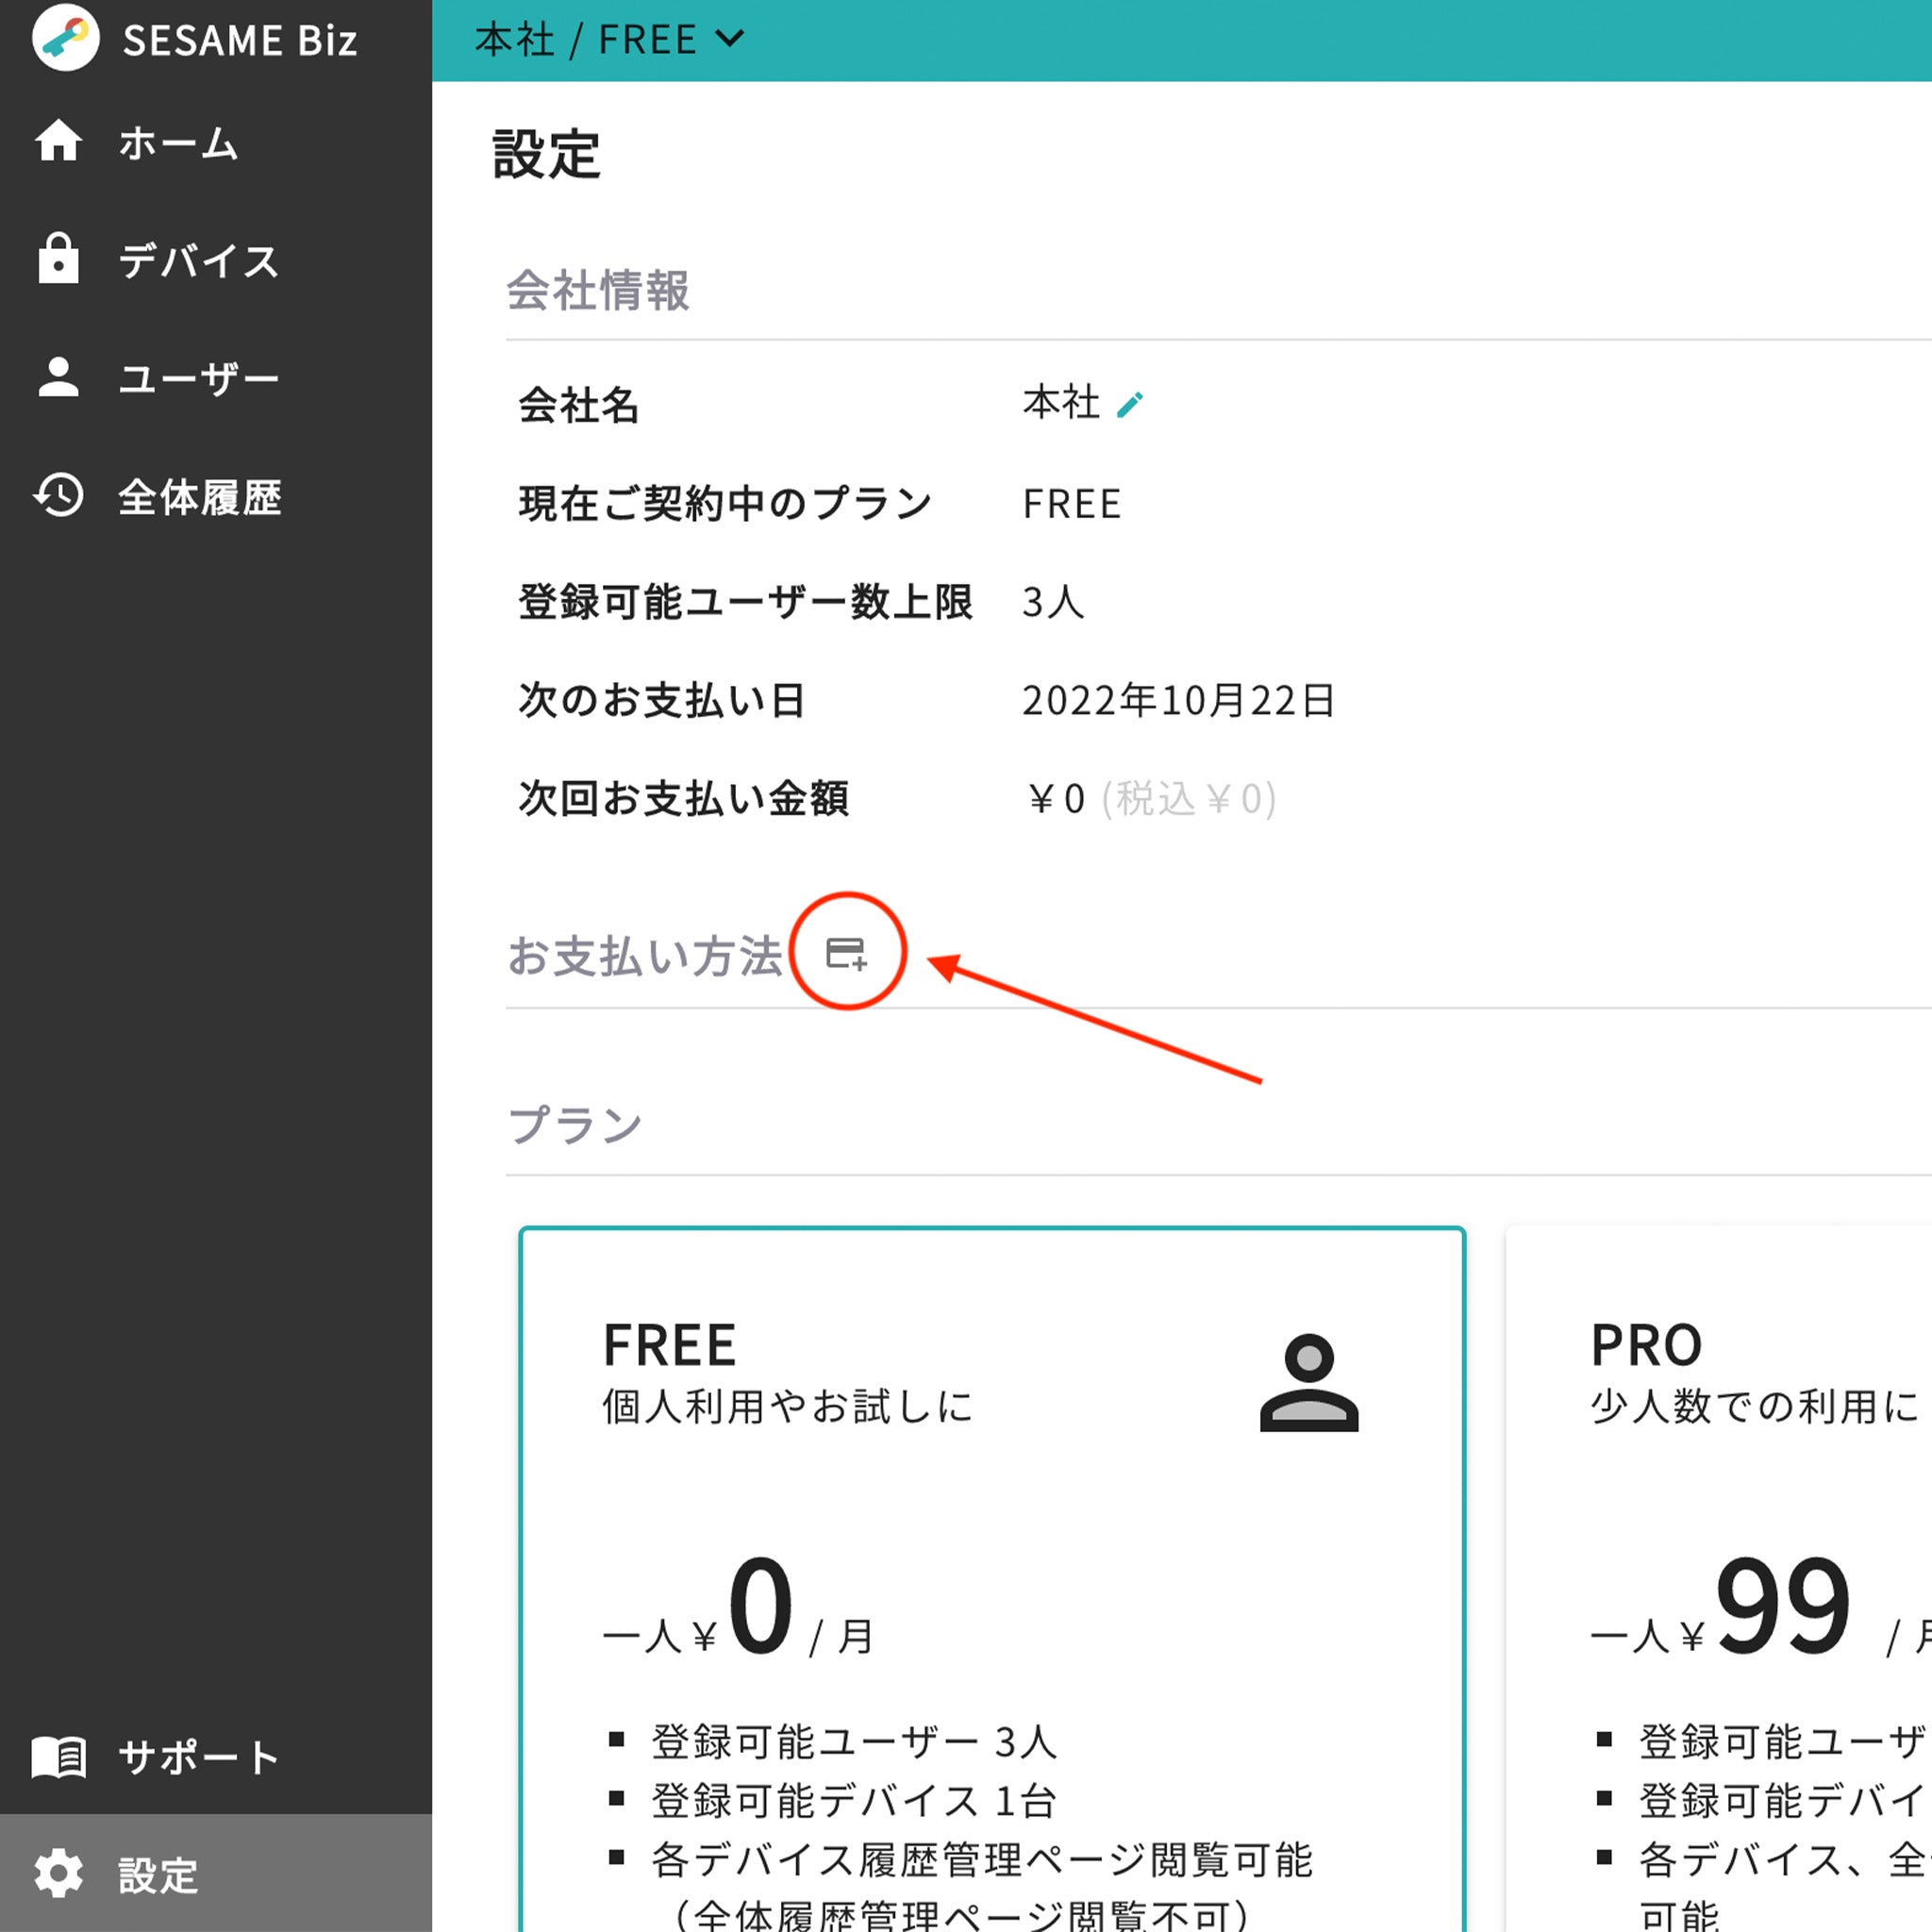Click the settings gear icon in sidebar

click(58, 1874)
